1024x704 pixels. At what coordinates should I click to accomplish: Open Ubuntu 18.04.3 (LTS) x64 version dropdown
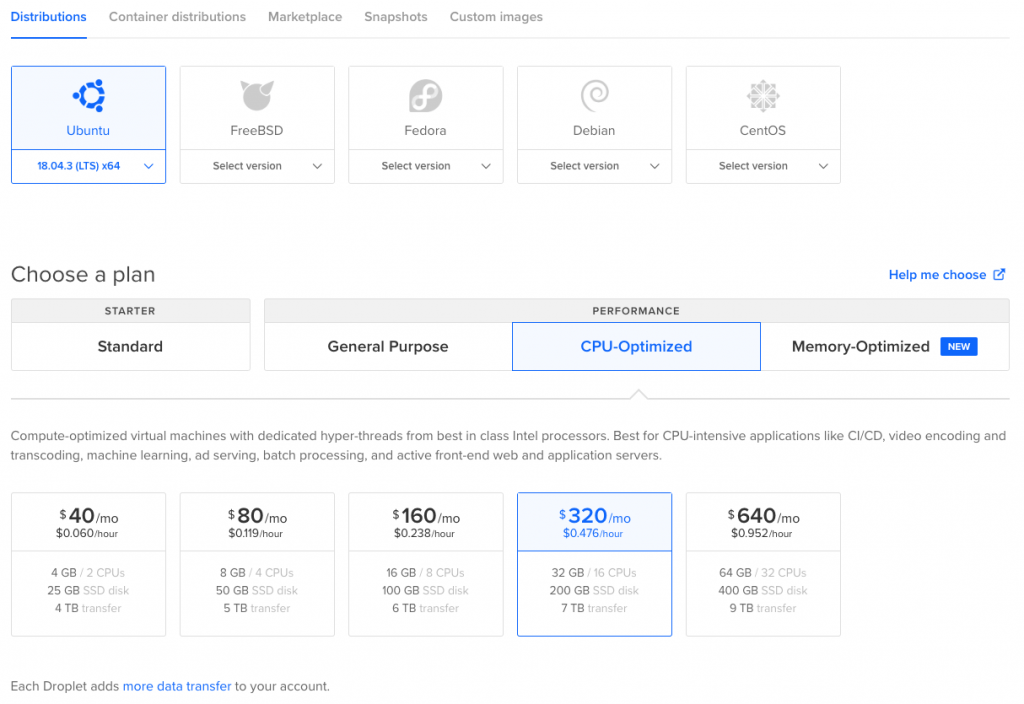[x=88, y=166]
